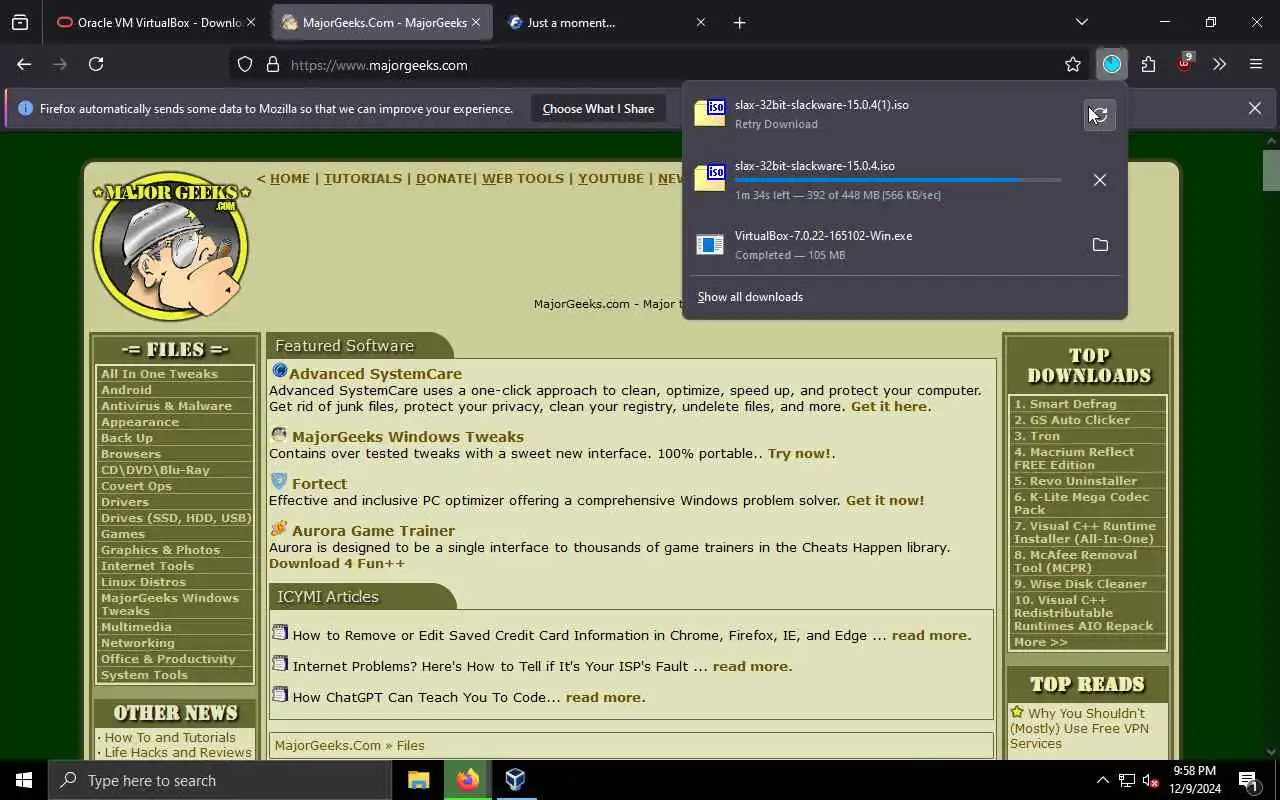The height and width of the screenshot is (800, 1280).
Task: Open File Explorer from the taskbar
Action: (419, 780)
